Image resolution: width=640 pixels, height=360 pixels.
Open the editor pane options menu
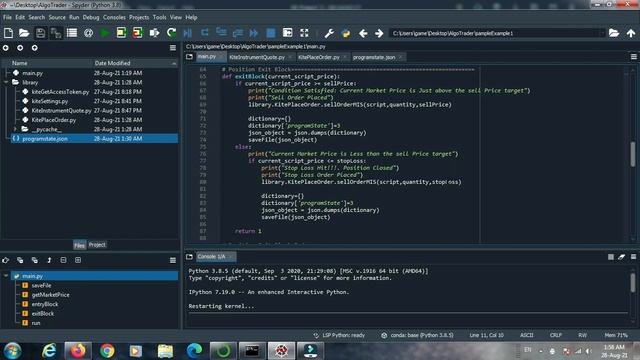(633, 57)
